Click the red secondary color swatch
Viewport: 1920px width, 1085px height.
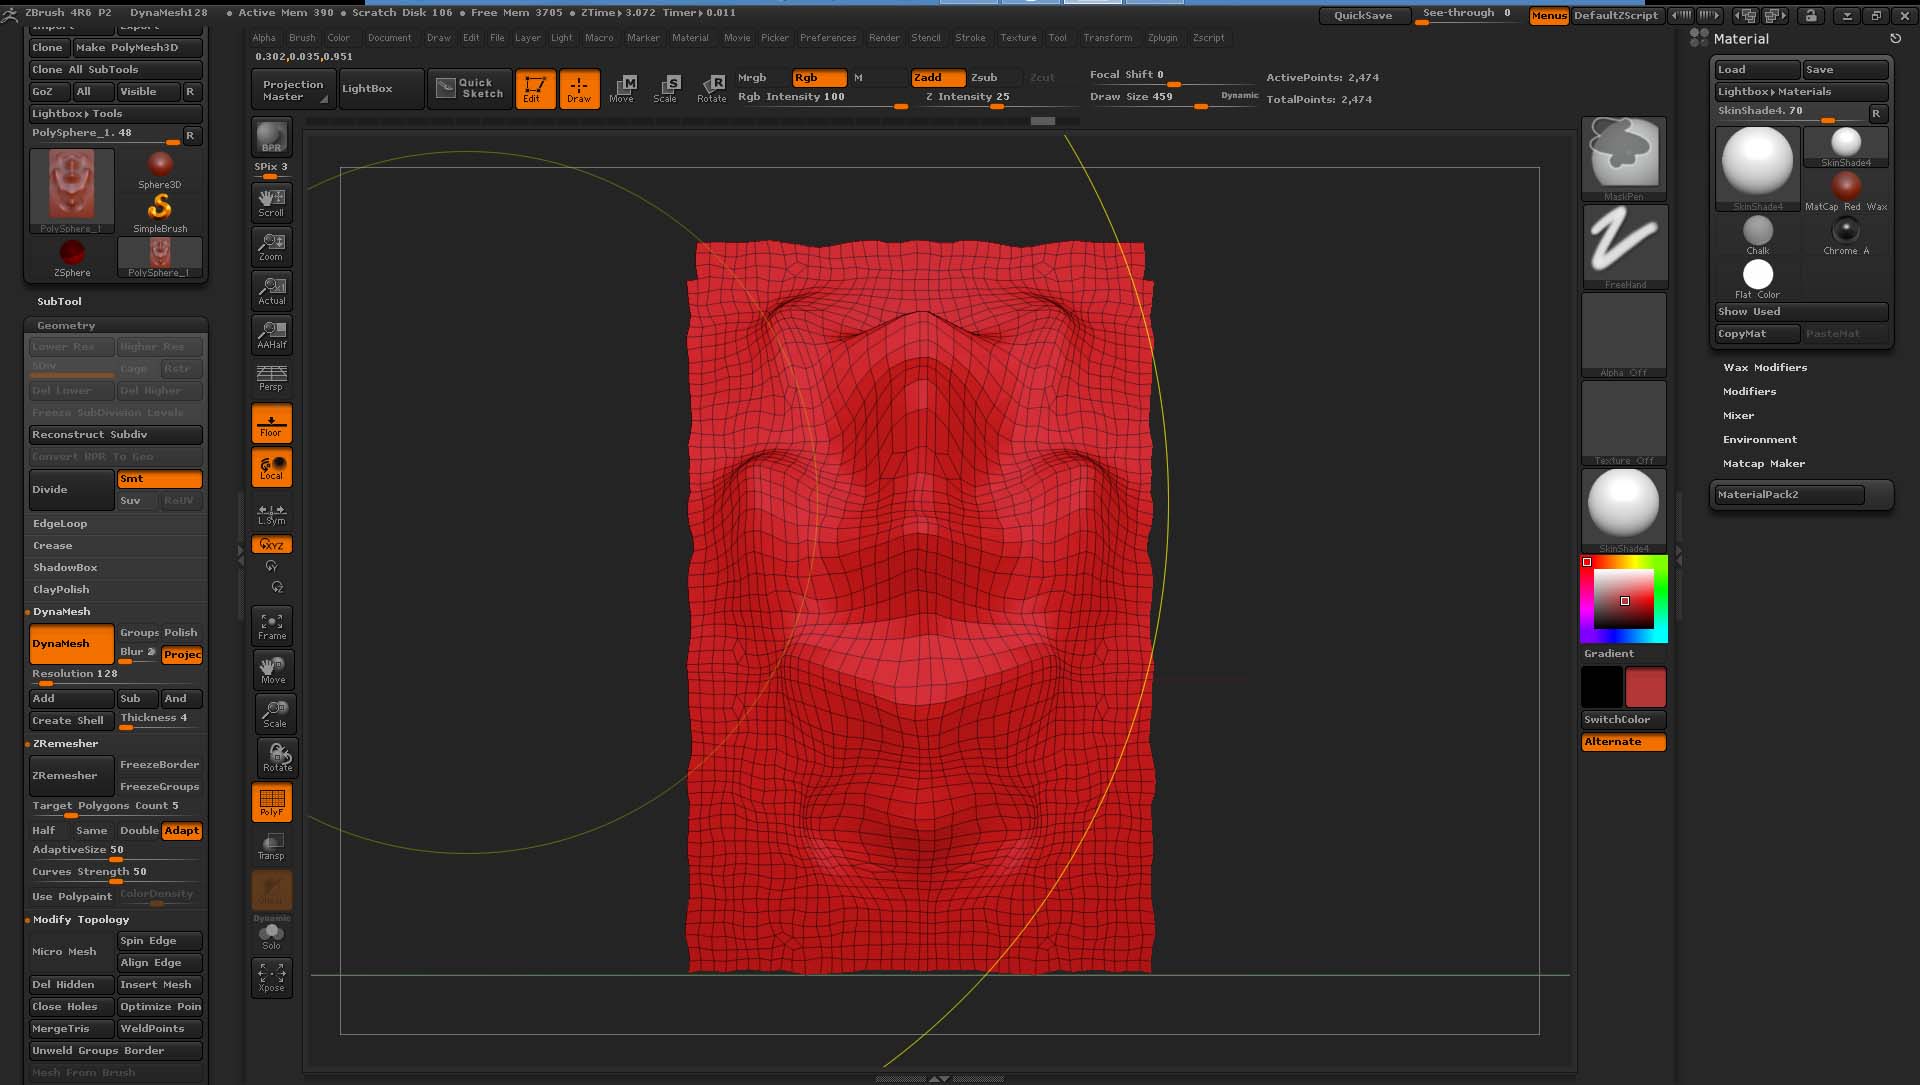click(1645, 688)
